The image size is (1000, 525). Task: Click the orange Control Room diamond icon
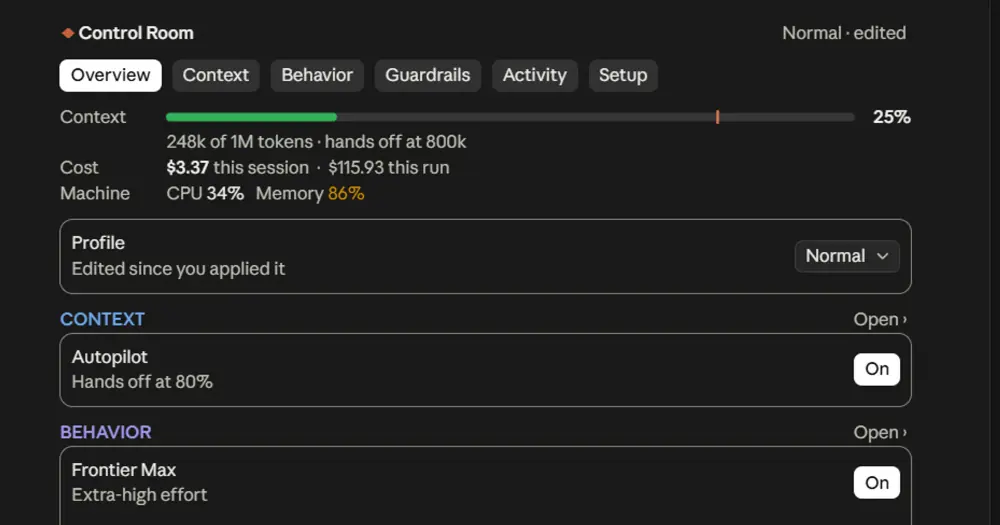pyautogui.click(x=68, y=33)
